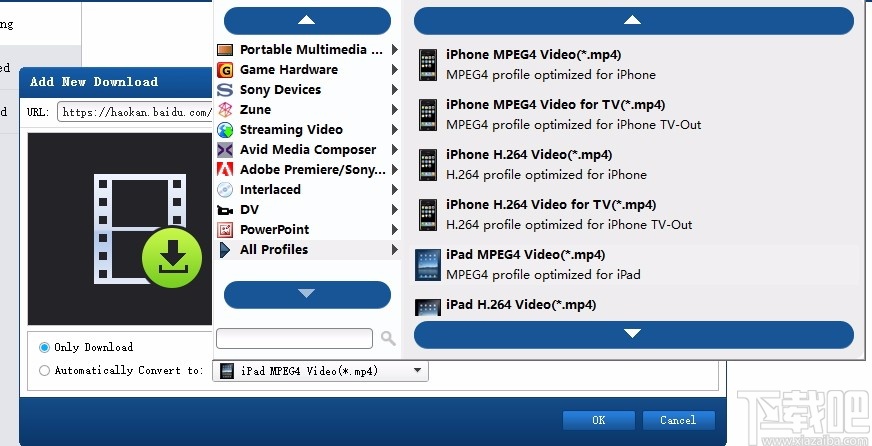Click the iPhone H.264 Video(*.mp4) phone icon

[x=428, y=165]
